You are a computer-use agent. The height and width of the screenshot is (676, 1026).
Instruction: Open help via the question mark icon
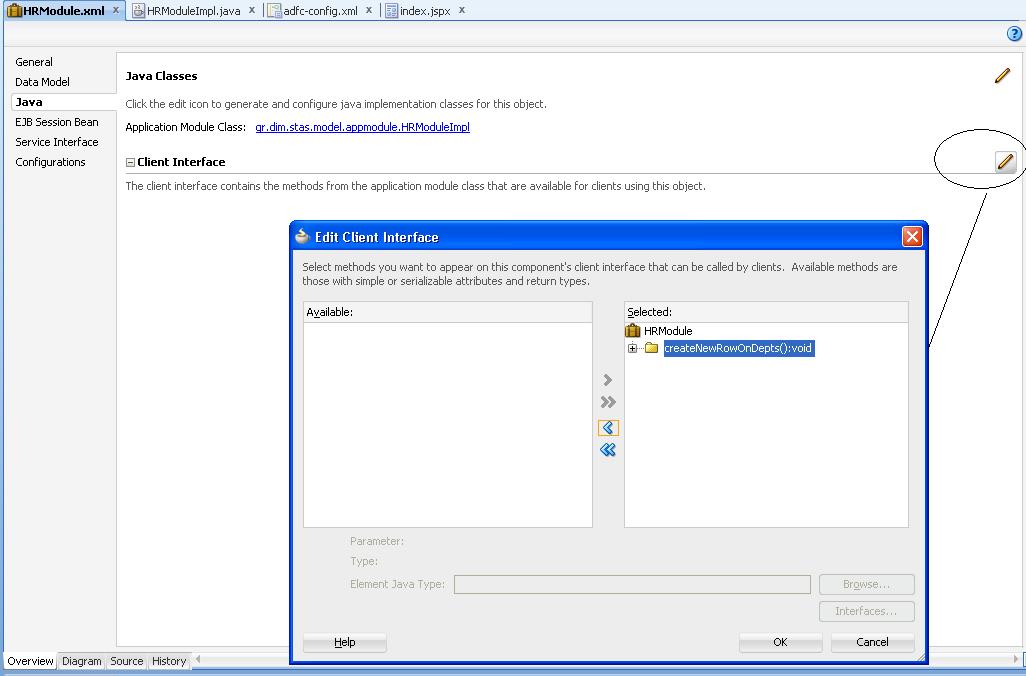click(x=1017, y=32)
